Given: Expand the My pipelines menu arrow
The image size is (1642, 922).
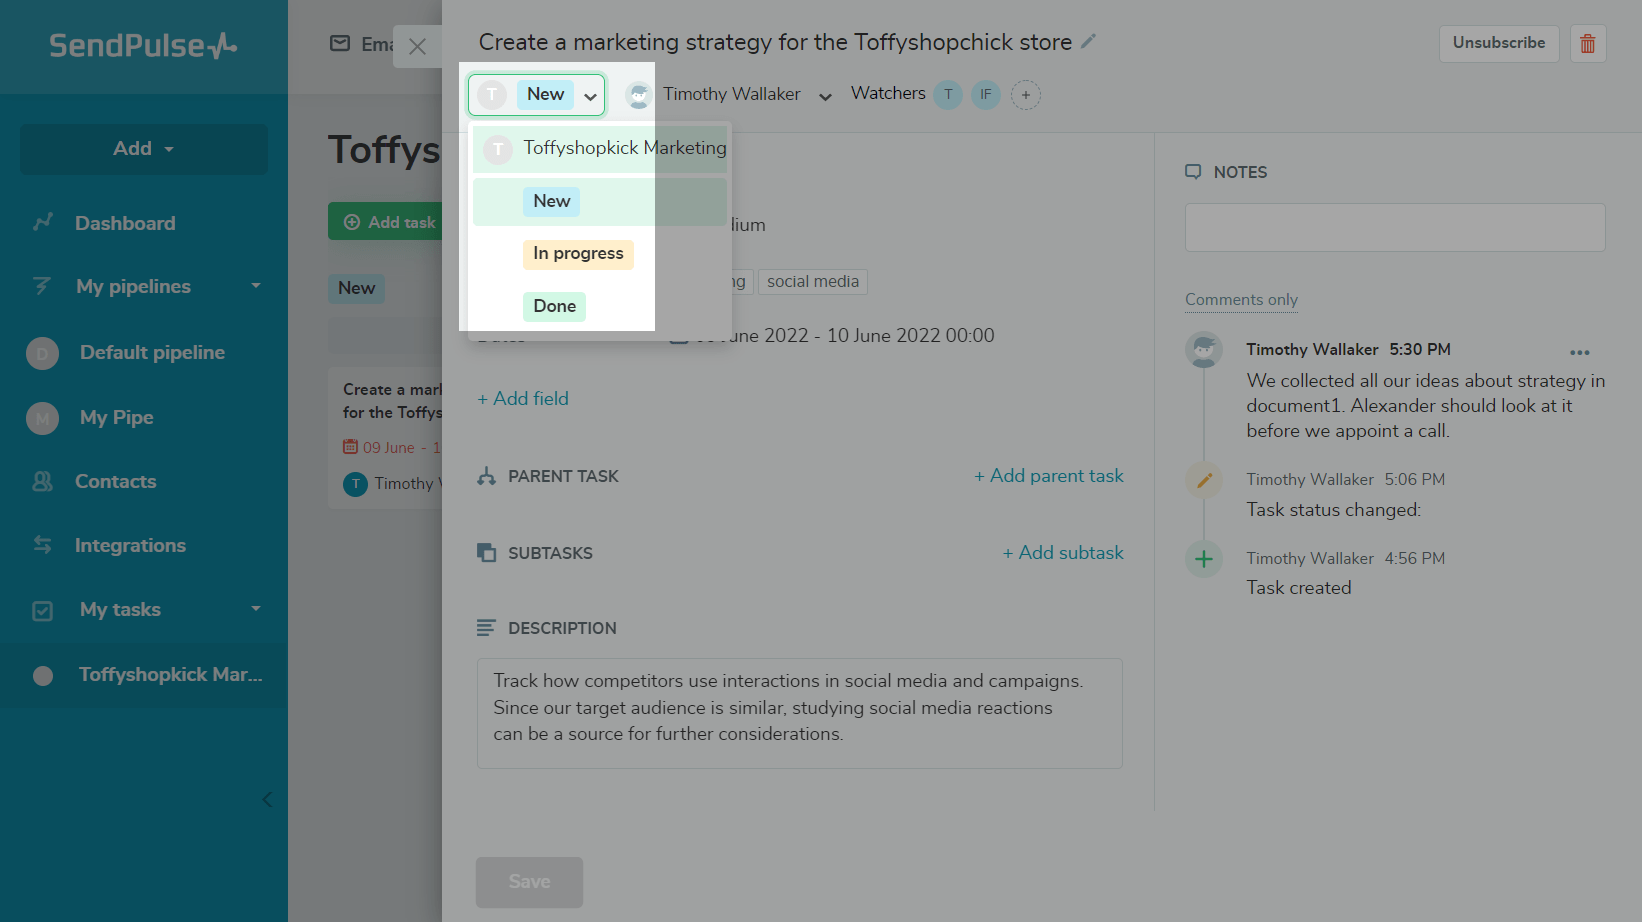Looking at the screenshot, I should [x=256, y=286].
